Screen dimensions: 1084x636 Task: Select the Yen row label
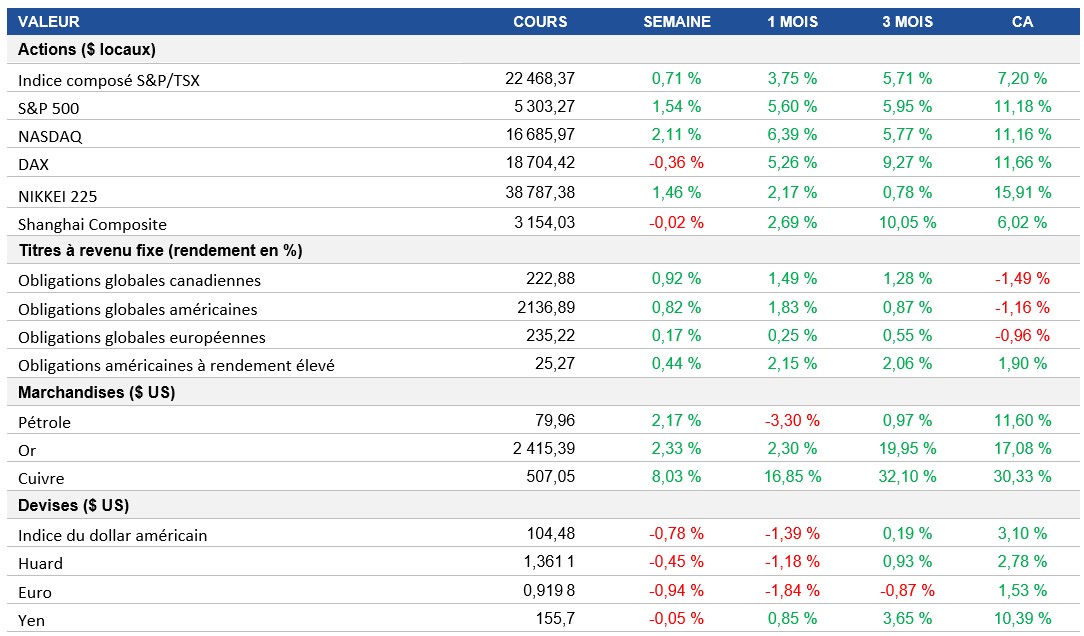tap(32, 620)
